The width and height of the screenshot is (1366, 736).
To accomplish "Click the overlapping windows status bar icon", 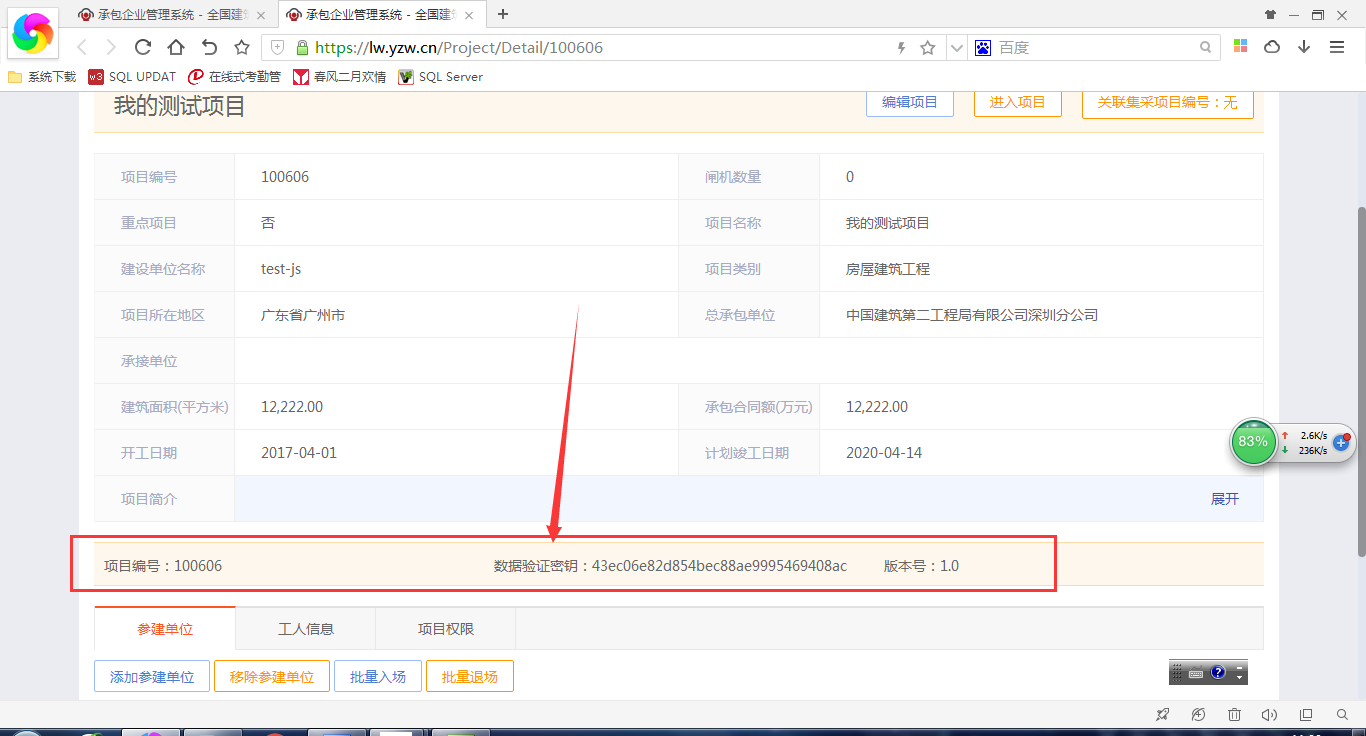I will [x=1306, y=715].
